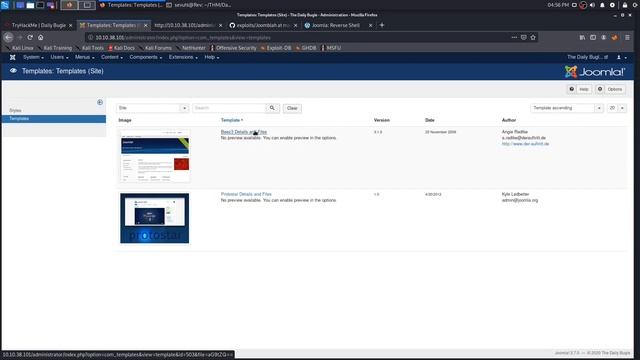Click the Protostar template thumbnail

(x=155, y=218)
